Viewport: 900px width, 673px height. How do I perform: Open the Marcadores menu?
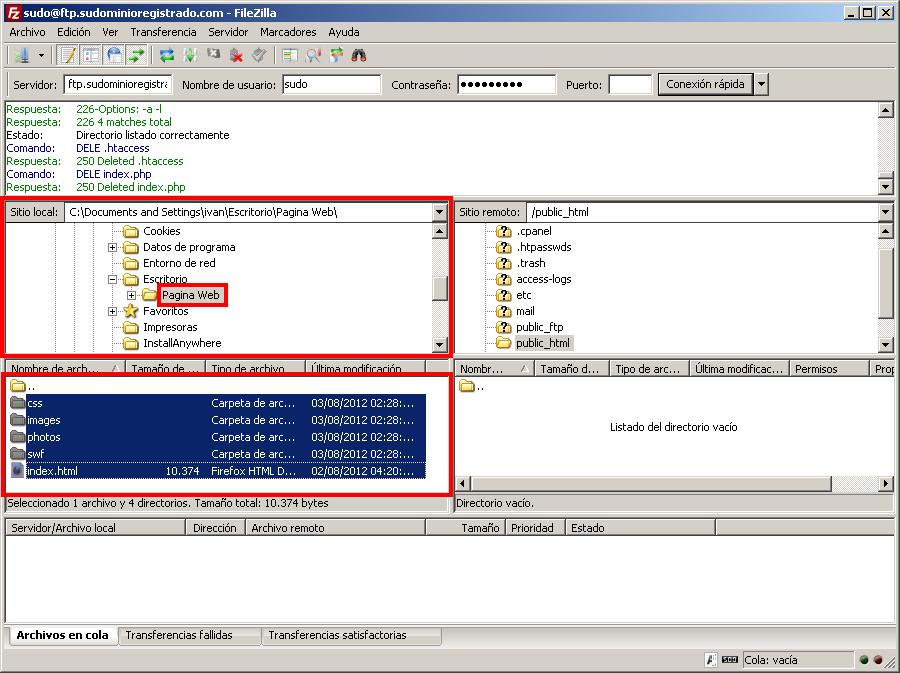[288, 32]
